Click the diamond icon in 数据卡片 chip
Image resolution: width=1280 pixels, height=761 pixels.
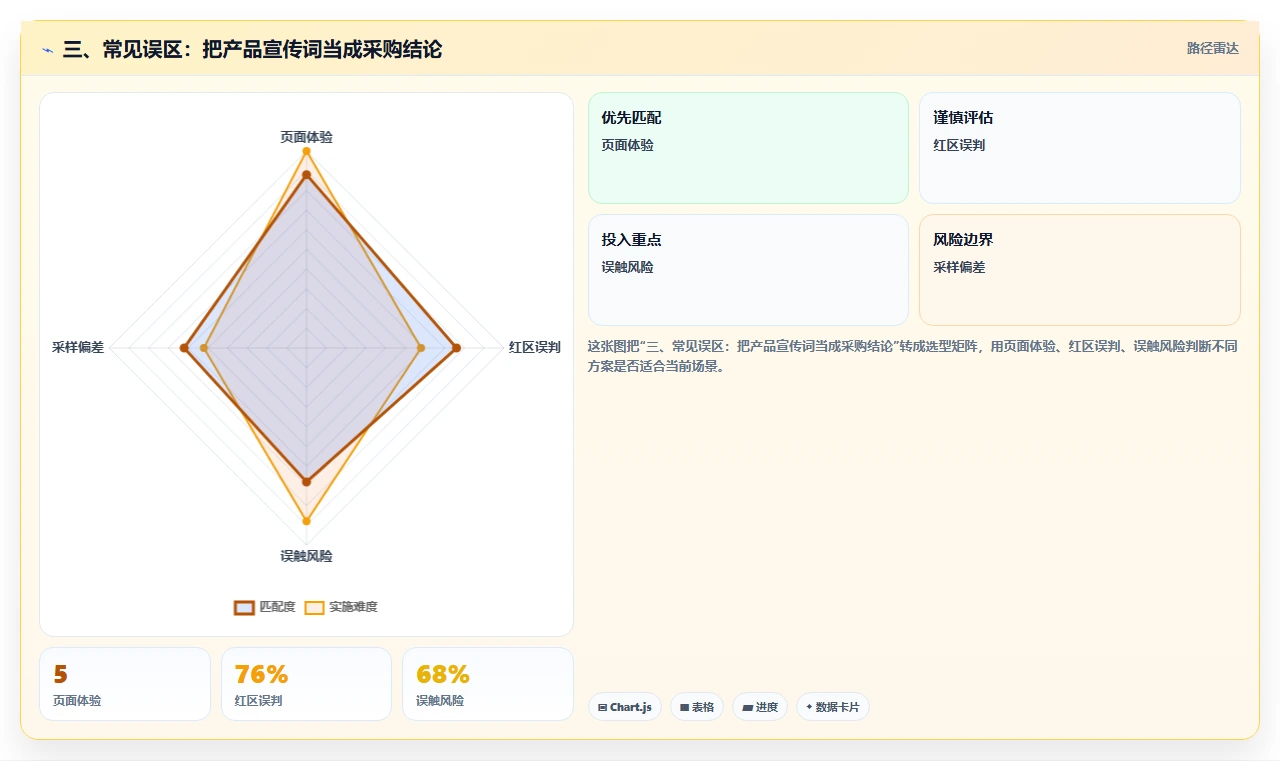click(809, 706)
